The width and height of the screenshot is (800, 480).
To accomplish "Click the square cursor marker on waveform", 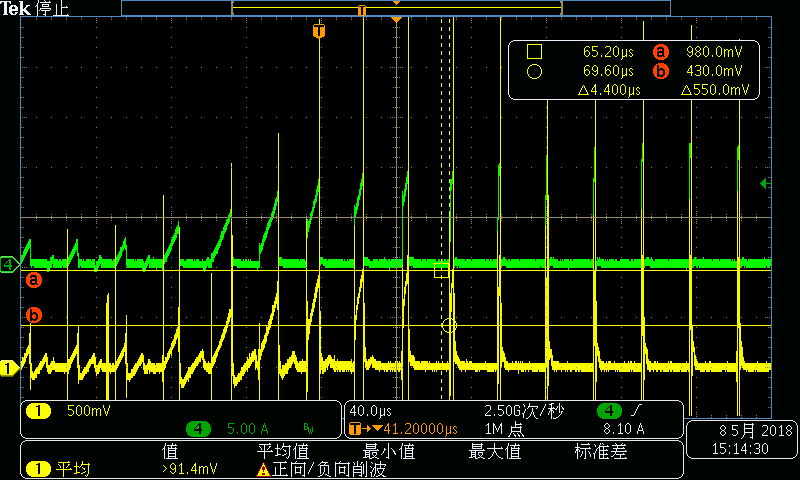I will pyautogui.click(x=441, y=270).
